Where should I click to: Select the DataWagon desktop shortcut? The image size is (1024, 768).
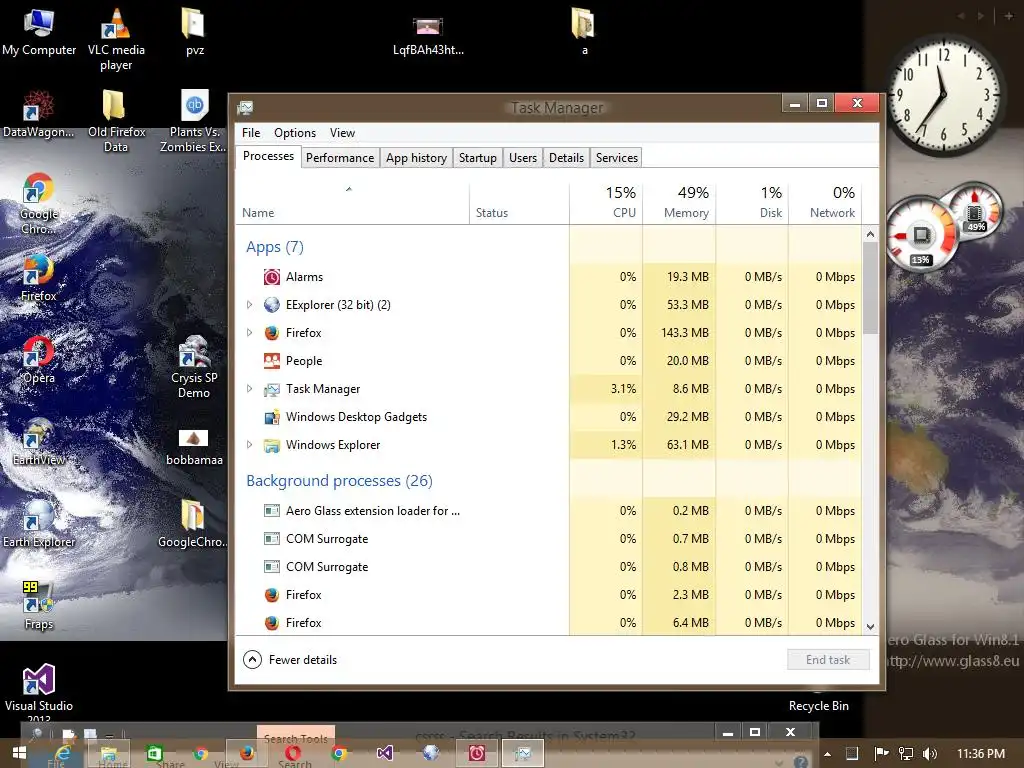(x=39, y=115)
